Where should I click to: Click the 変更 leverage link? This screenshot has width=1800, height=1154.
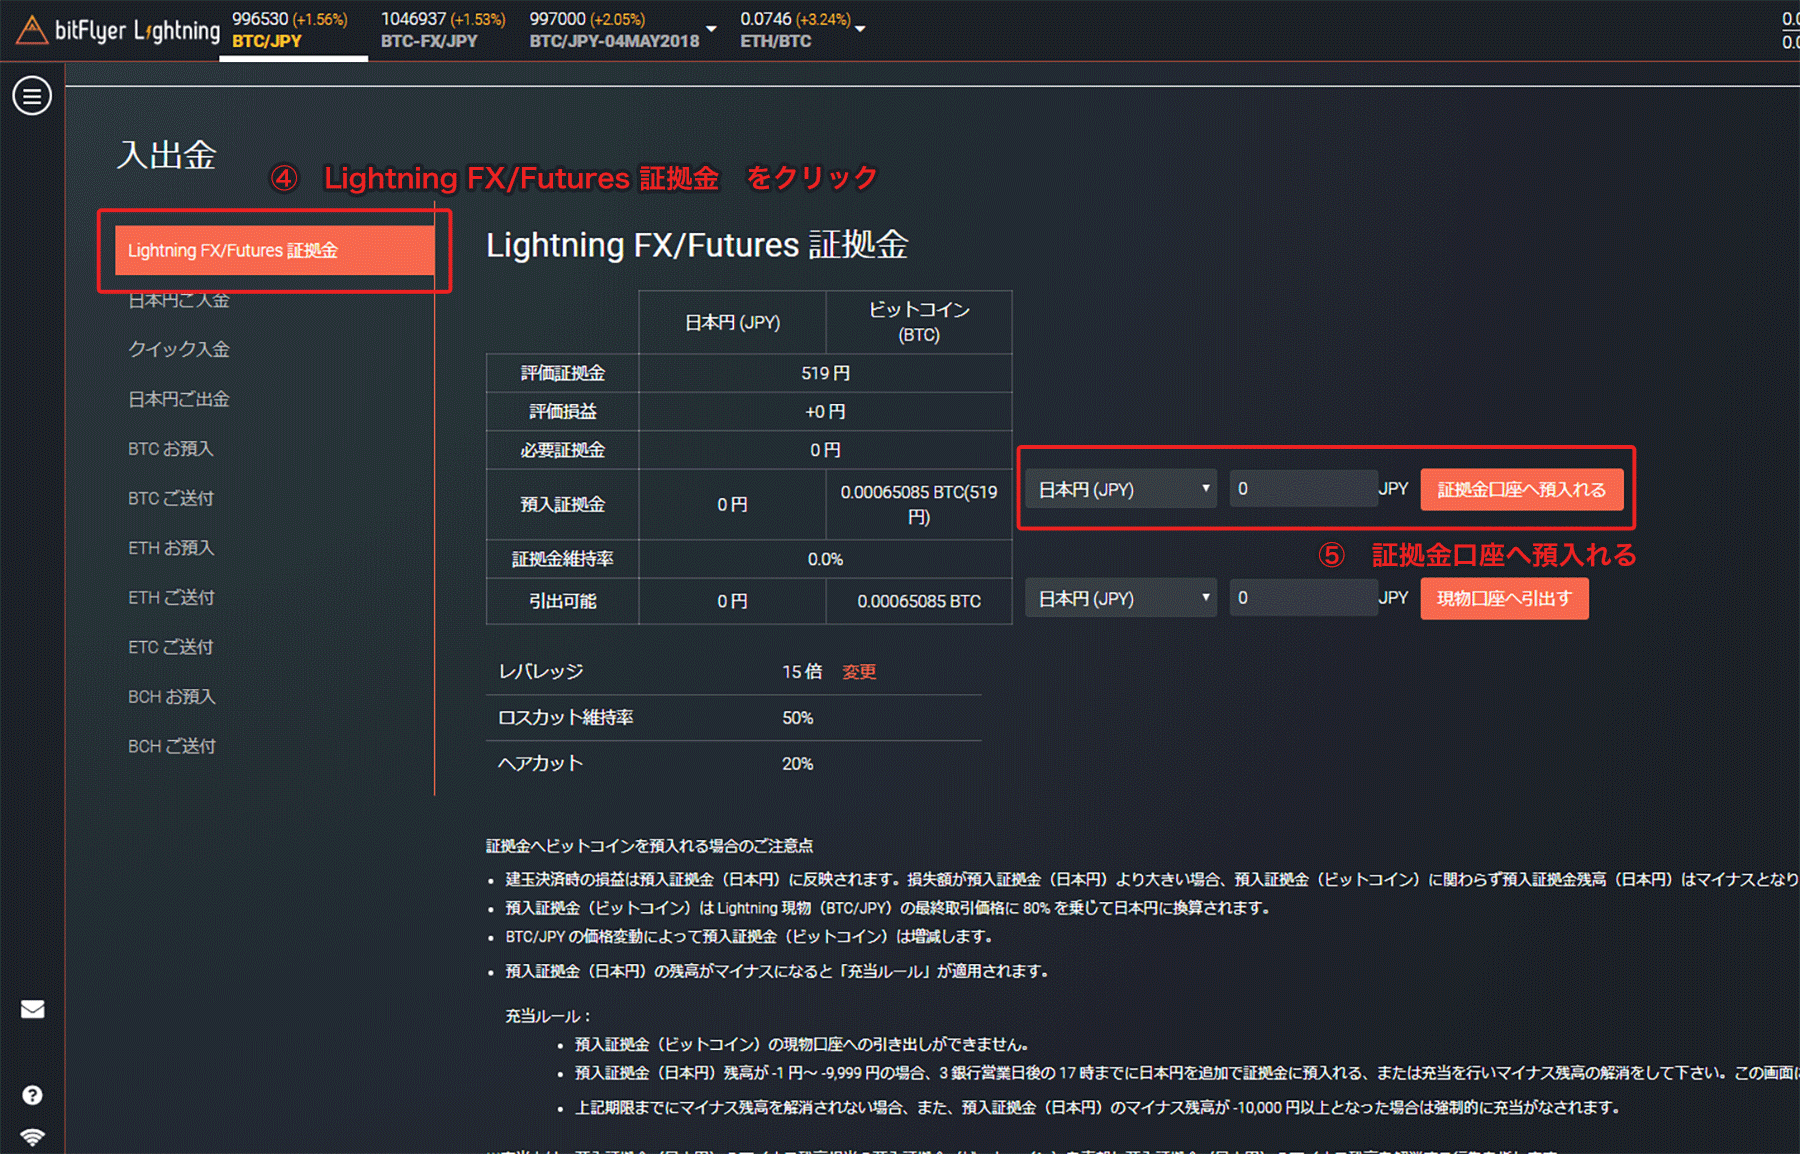click(x=859, y=672)
